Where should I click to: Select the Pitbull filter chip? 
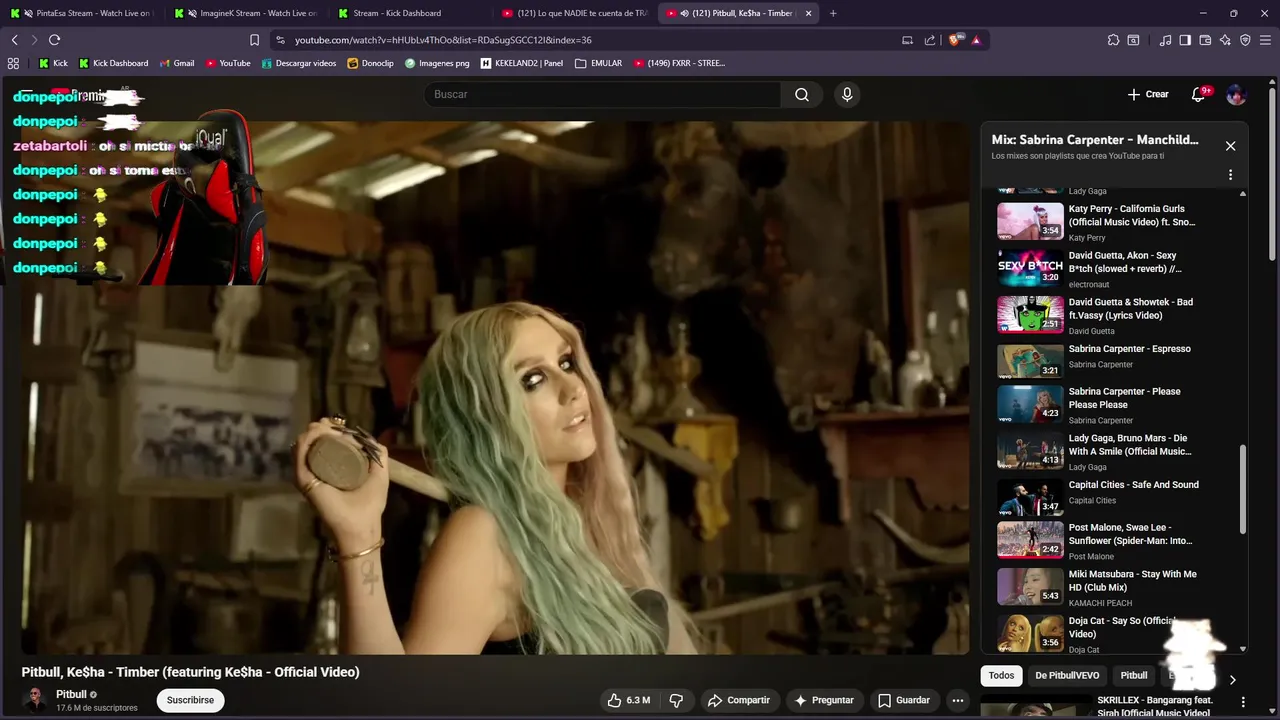pyautogui.click(x=1134, y=676)
